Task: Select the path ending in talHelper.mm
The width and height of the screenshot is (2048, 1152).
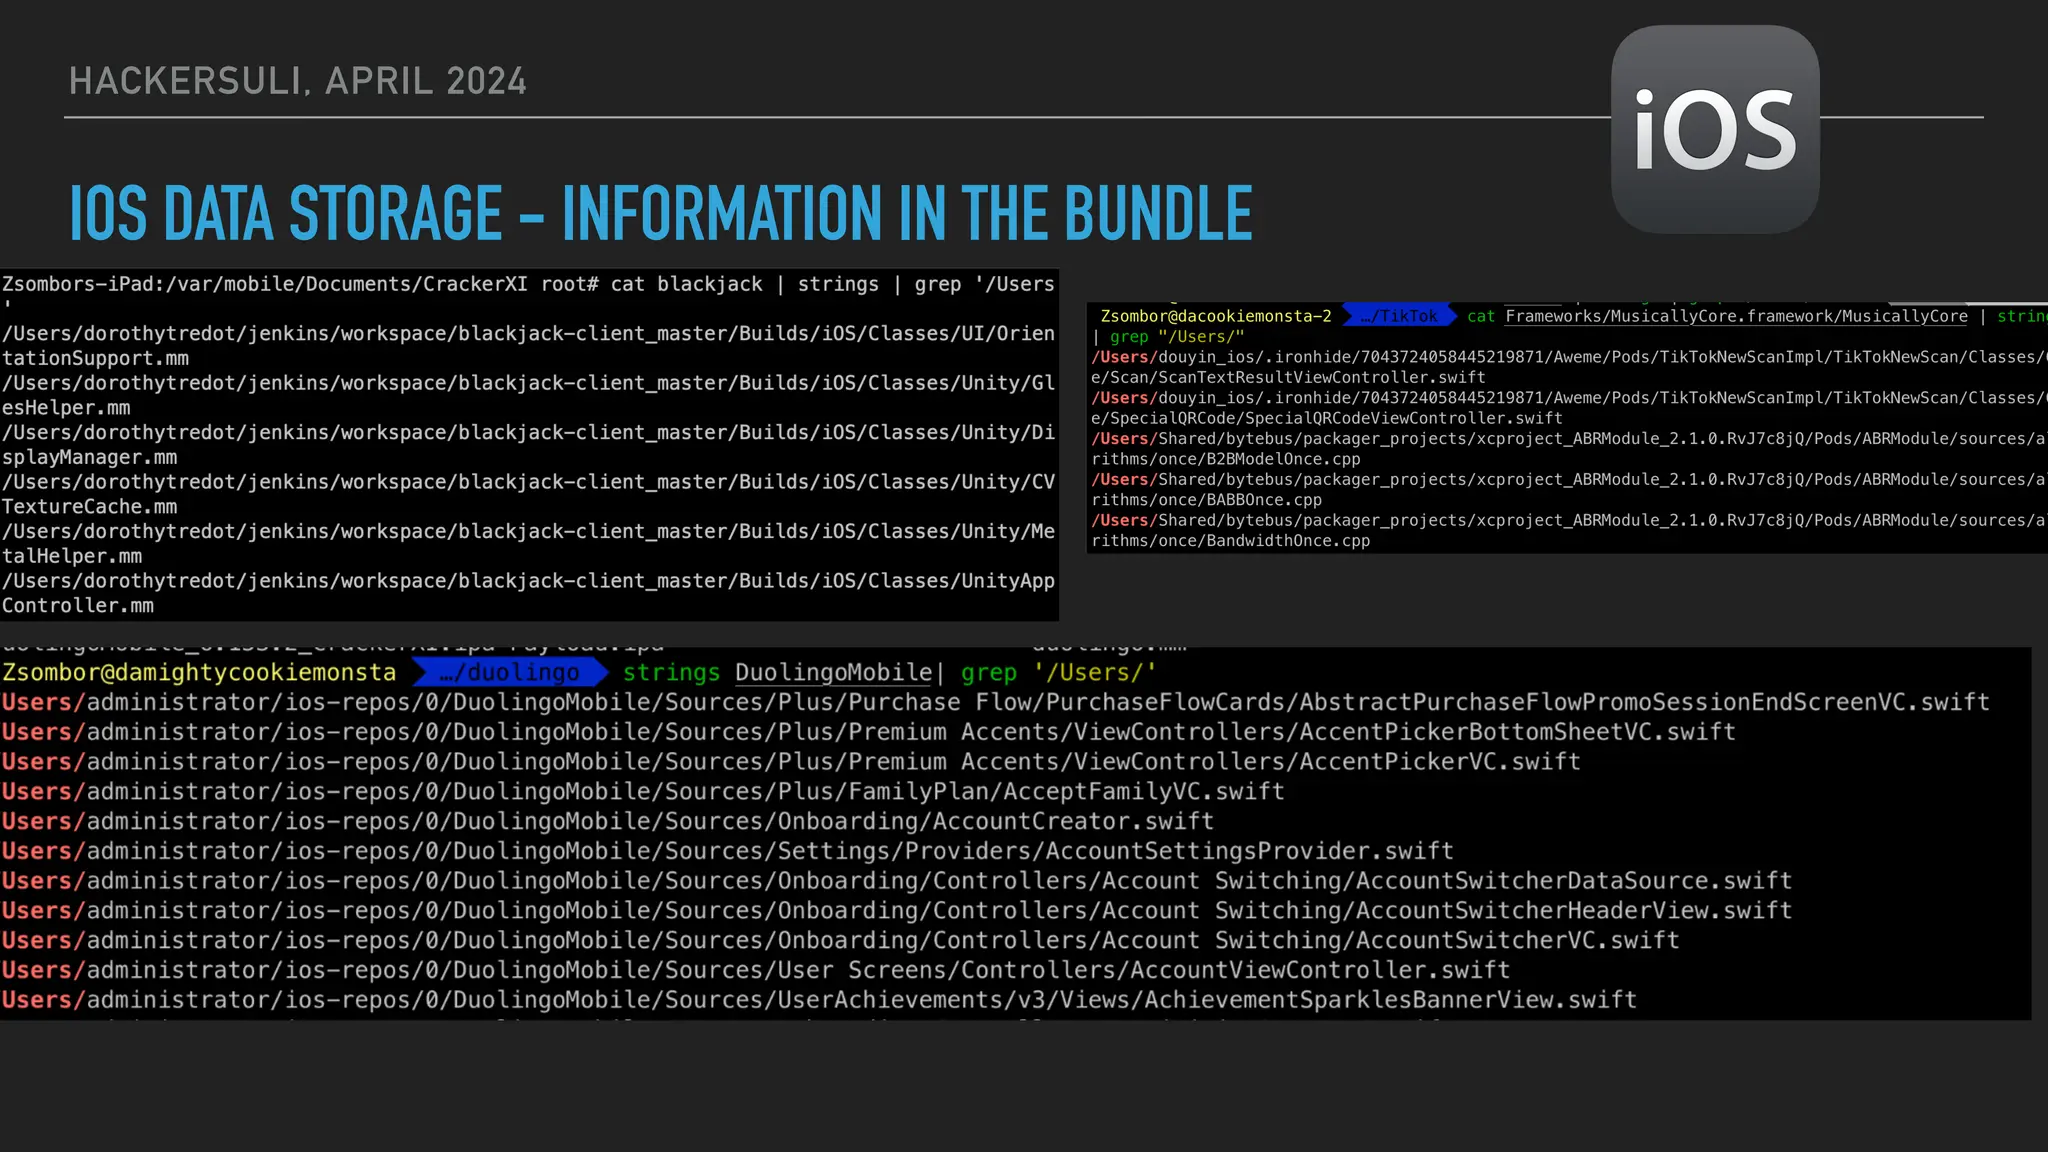Action: coord(528,544)
